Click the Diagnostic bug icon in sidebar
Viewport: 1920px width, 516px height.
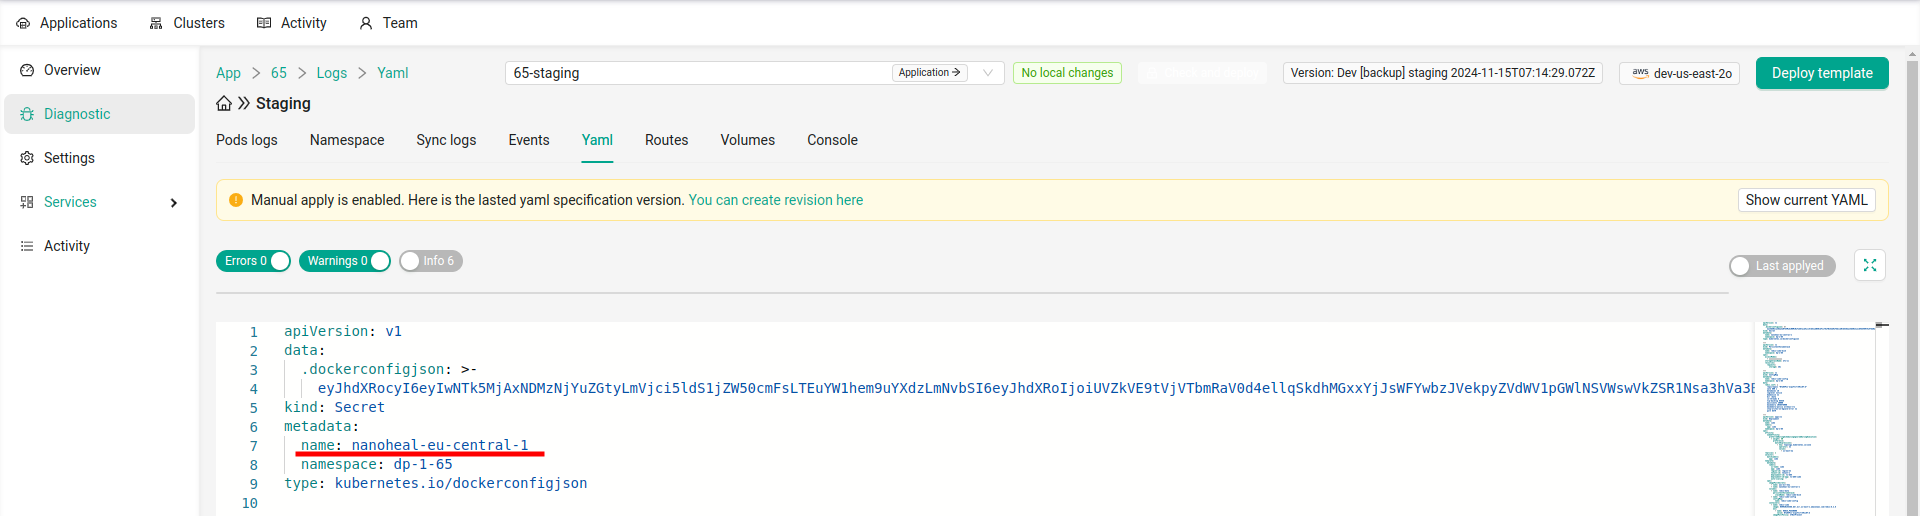click(27, 114)
